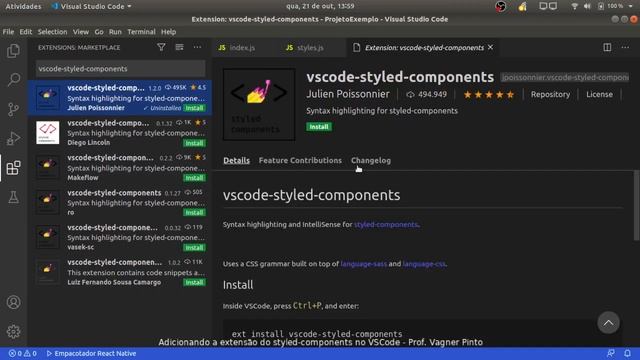This screenshot has width=640, height=360.
Task: Select the Changelog tab
Action: tap(371, 160)
